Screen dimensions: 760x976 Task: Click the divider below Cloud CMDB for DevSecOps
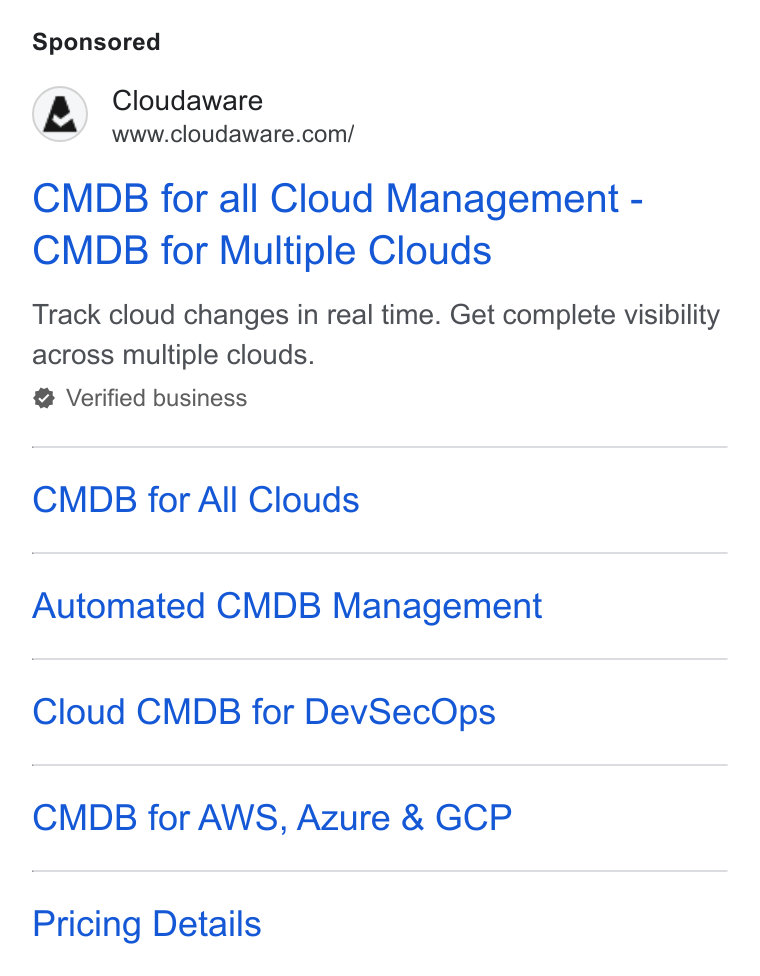[380, 765]
